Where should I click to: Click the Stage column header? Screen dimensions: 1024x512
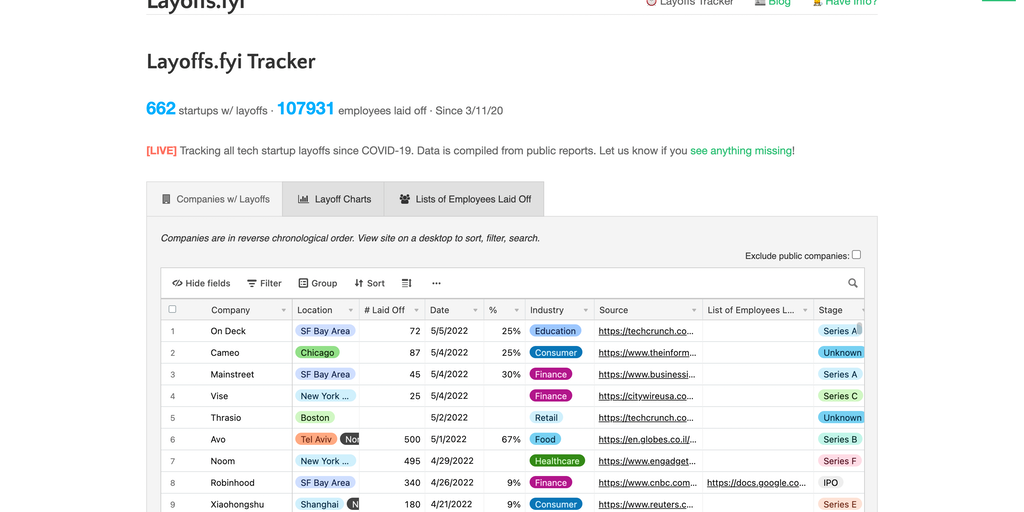click(839, 310)
